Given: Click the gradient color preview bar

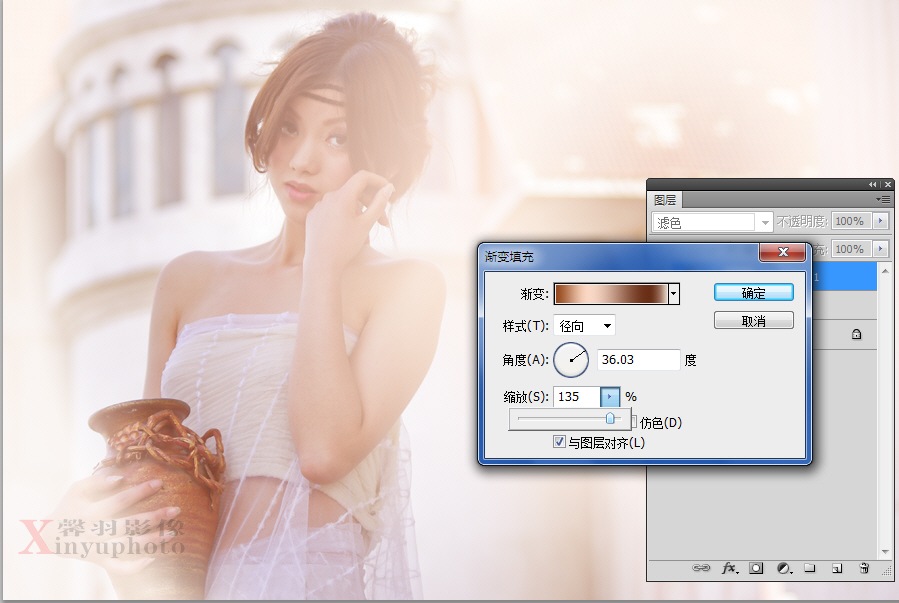Looking at the screenshot, I should [x=611, y=294].
